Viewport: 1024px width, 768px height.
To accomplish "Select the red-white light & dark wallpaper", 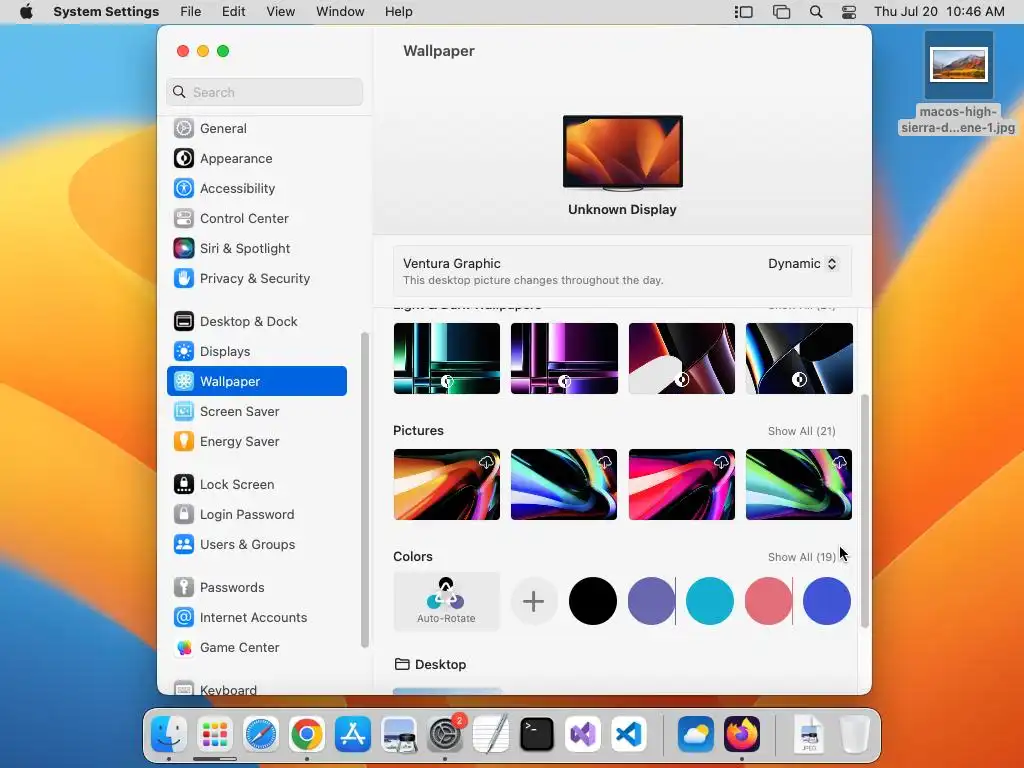I will pos(682,359).
